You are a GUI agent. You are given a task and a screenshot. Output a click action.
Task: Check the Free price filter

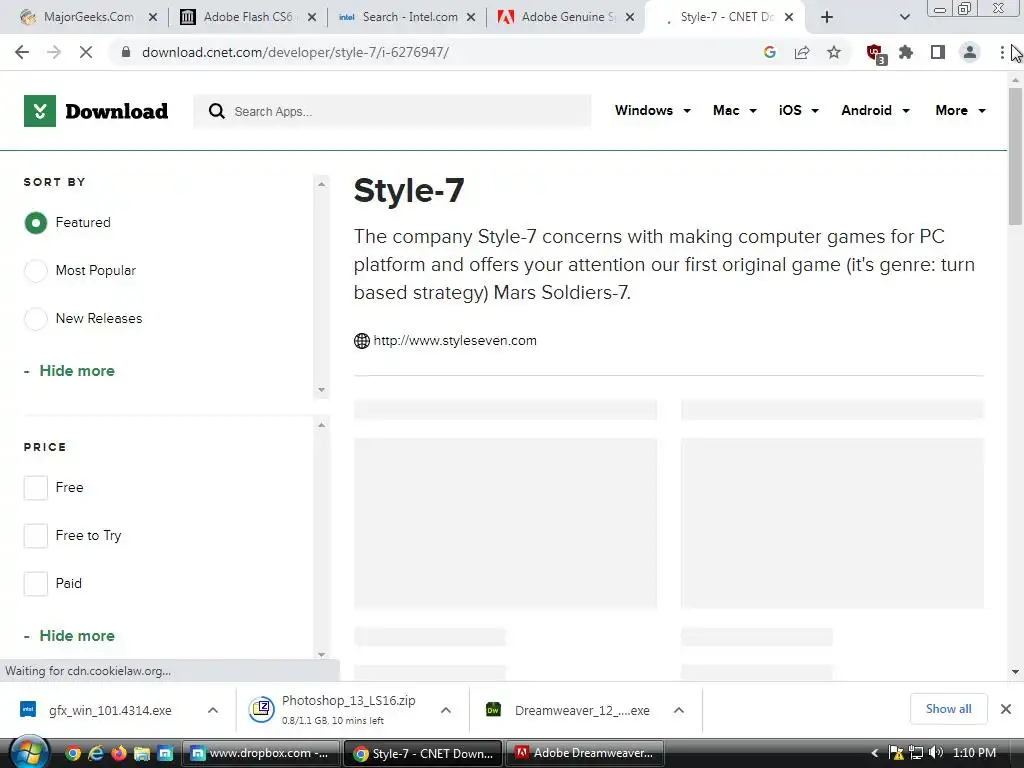tap(36, 488)
